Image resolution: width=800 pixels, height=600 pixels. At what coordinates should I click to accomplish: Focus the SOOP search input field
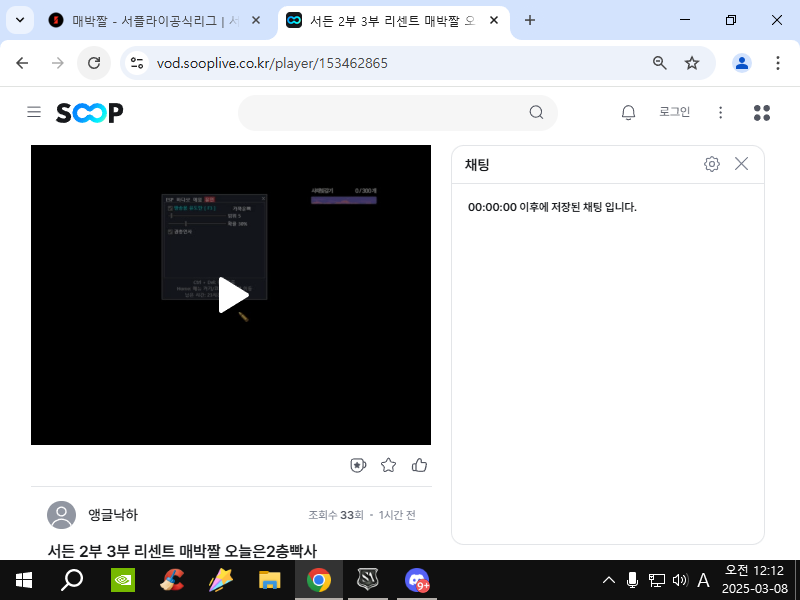(x=385, y=112)
